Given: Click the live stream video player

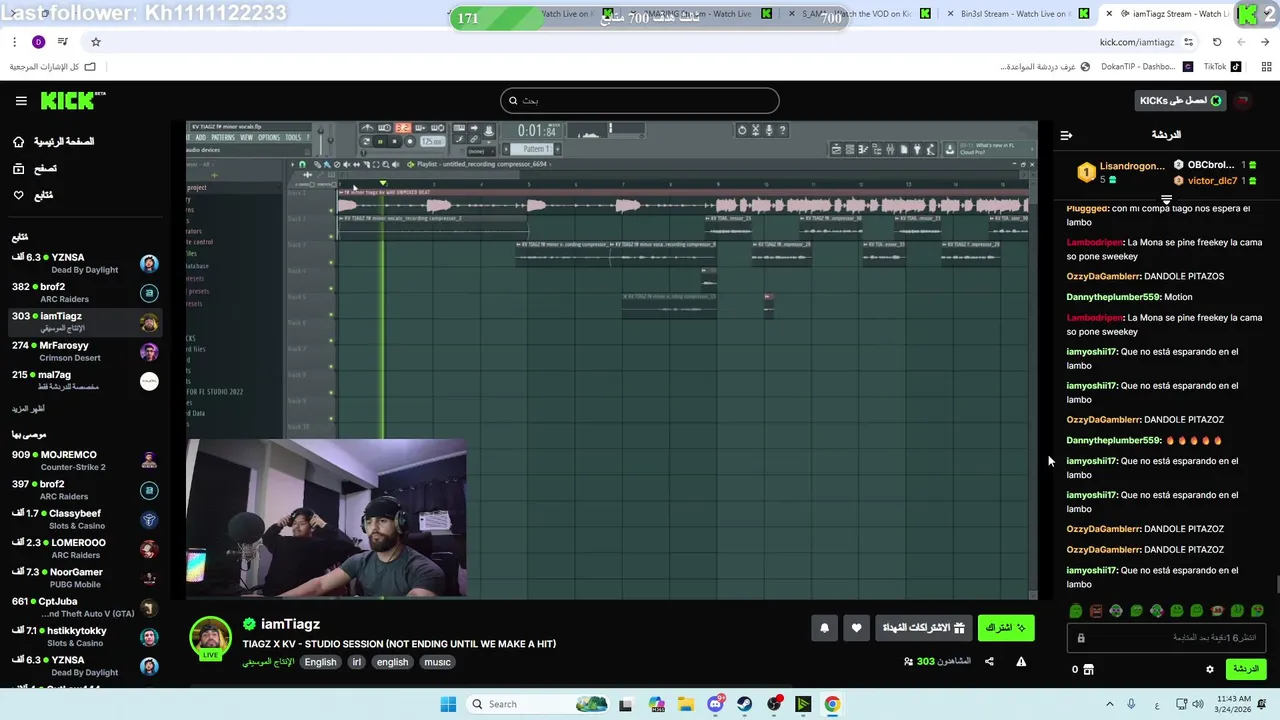Looking at the screenshot, I should point(612,360).
